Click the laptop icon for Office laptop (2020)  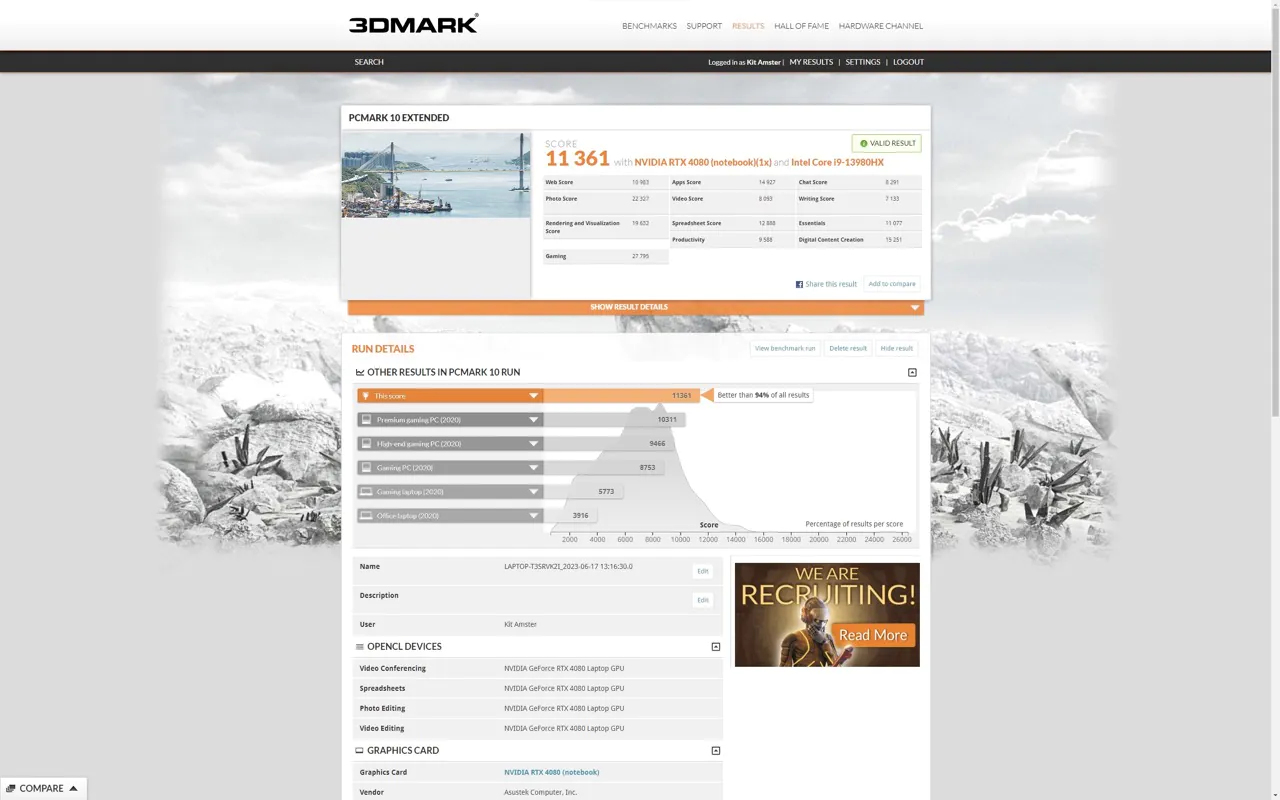[366, 516]
